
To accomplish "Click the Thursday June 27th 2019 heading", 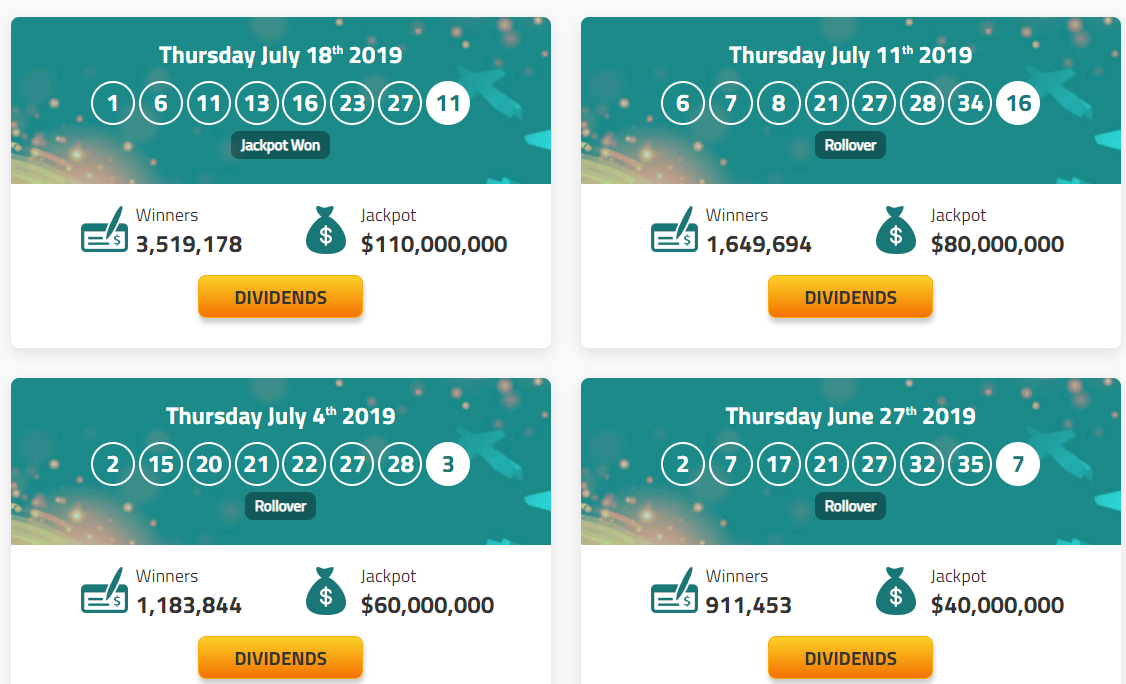I will [850, 416].
